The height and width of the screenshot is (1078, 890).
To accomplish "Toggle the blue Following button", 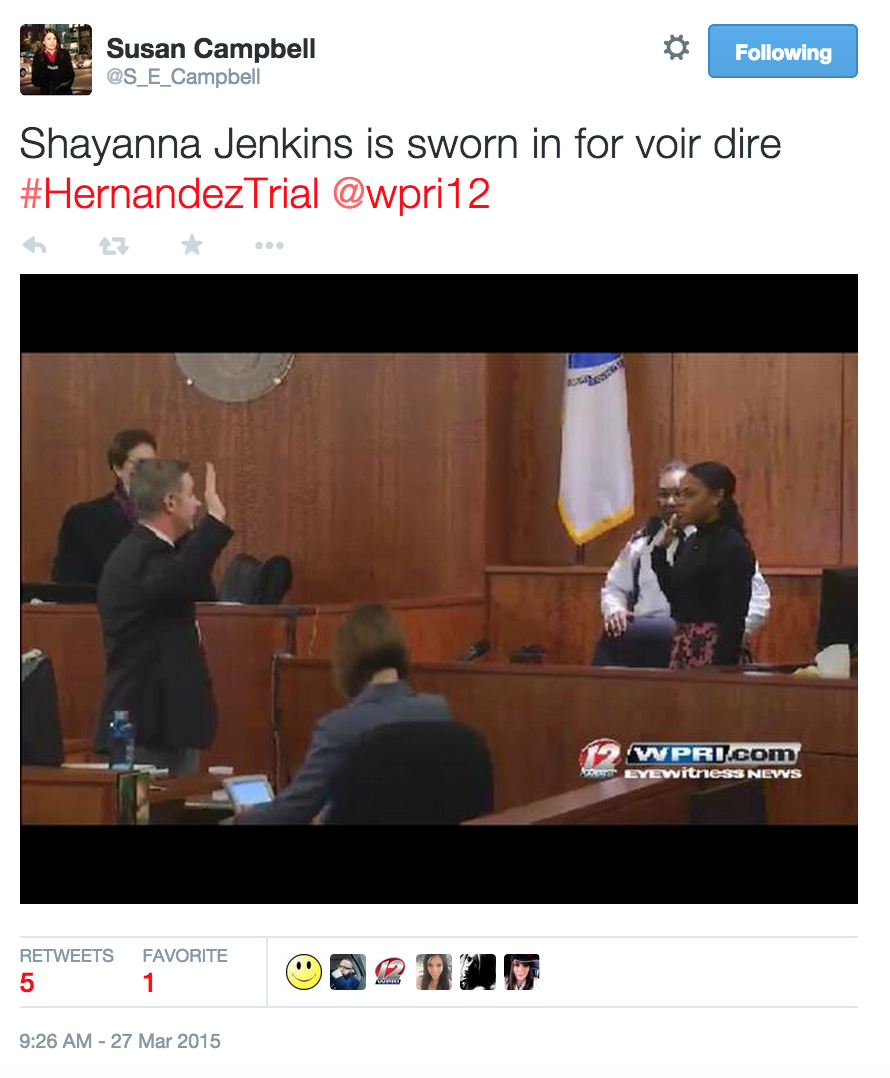I will (783, 52).
